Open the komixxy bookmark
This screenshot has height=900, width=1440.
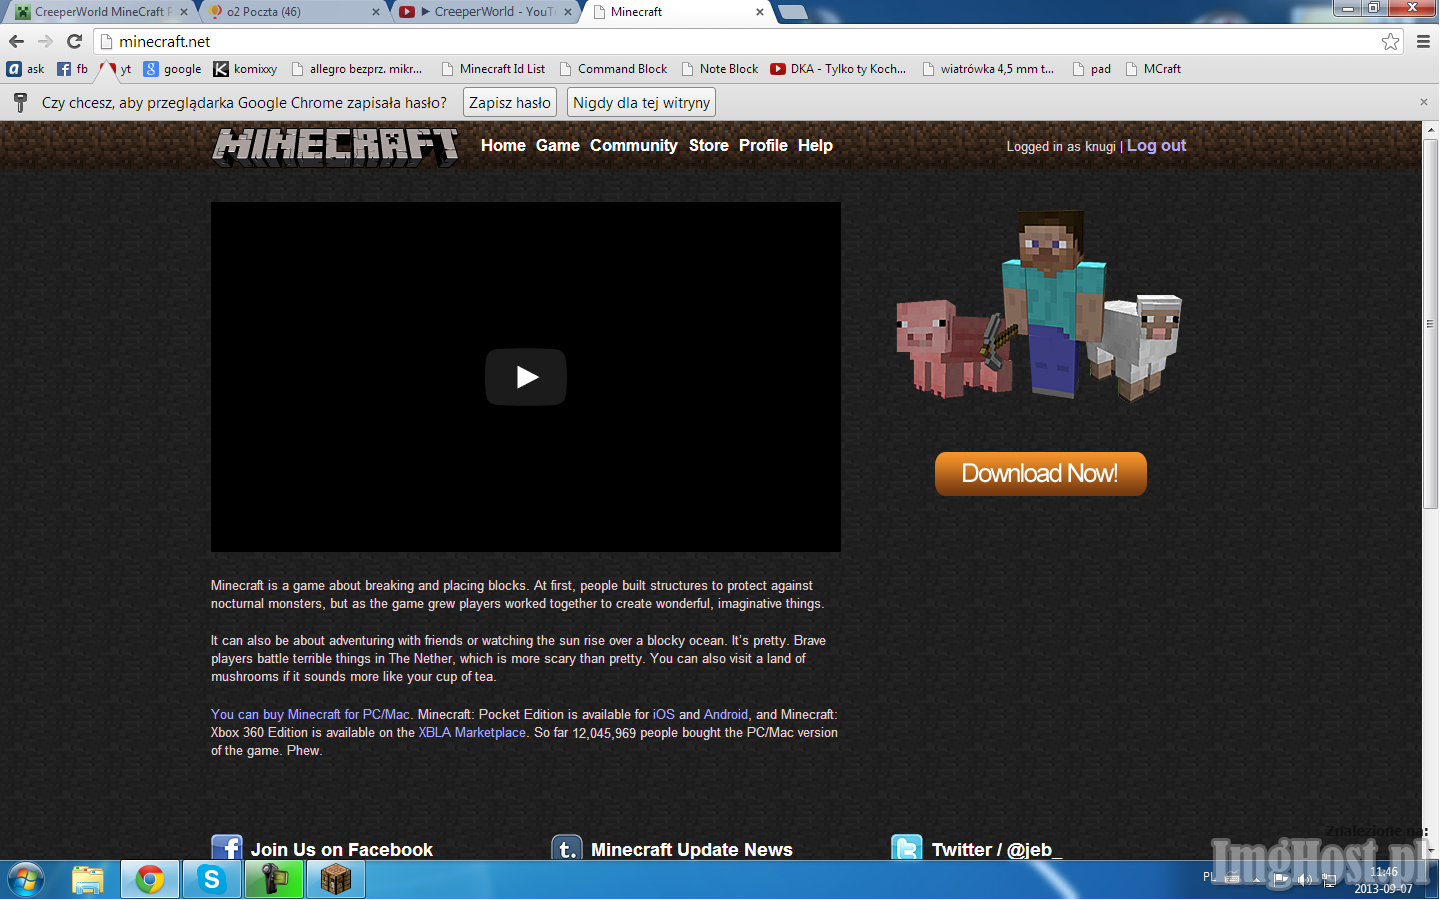[x=246, y=69]
